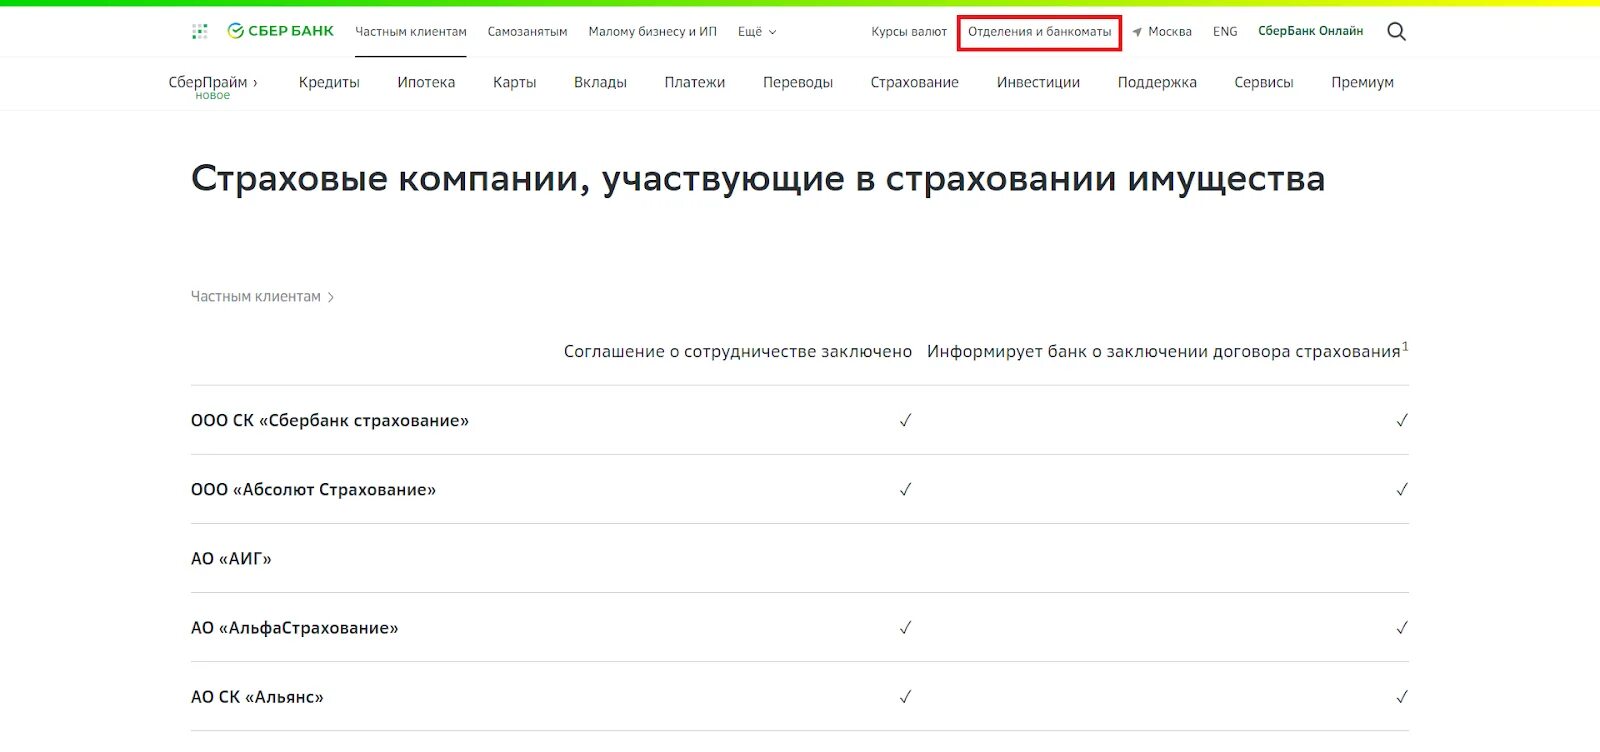Click the Сбербанк страхование informs-bank checkmark
This screenshot has height=752, width=1600.
click(x=1402, y=421)
